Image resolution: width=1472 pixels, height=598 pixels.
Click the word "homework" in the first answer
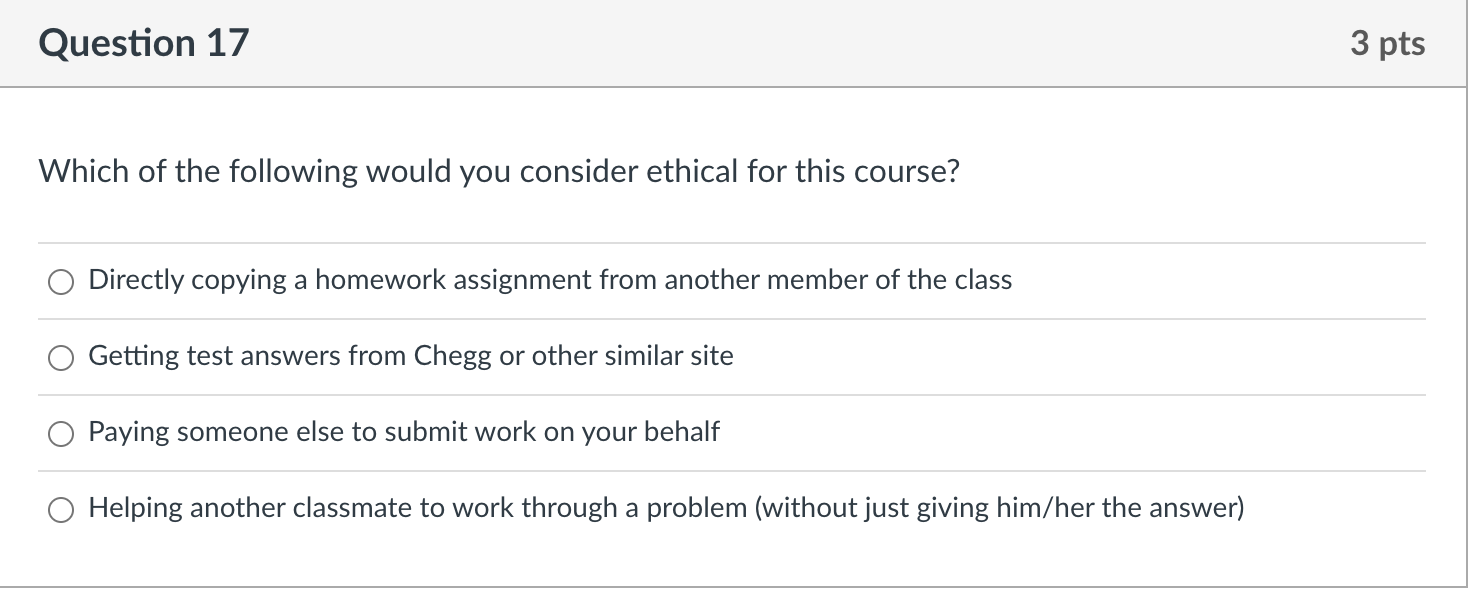pyautogui.click(x=380, y=280)
